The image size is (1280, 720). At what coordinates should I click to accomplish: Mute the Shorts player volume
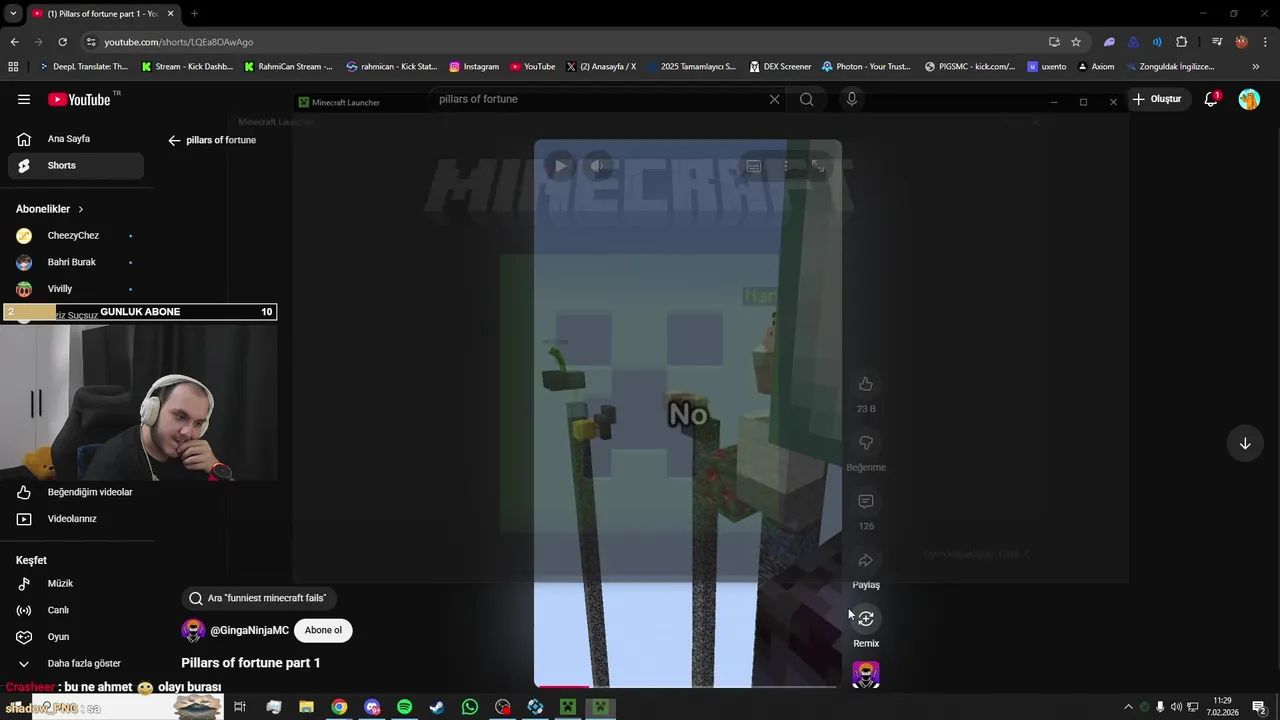597,166
